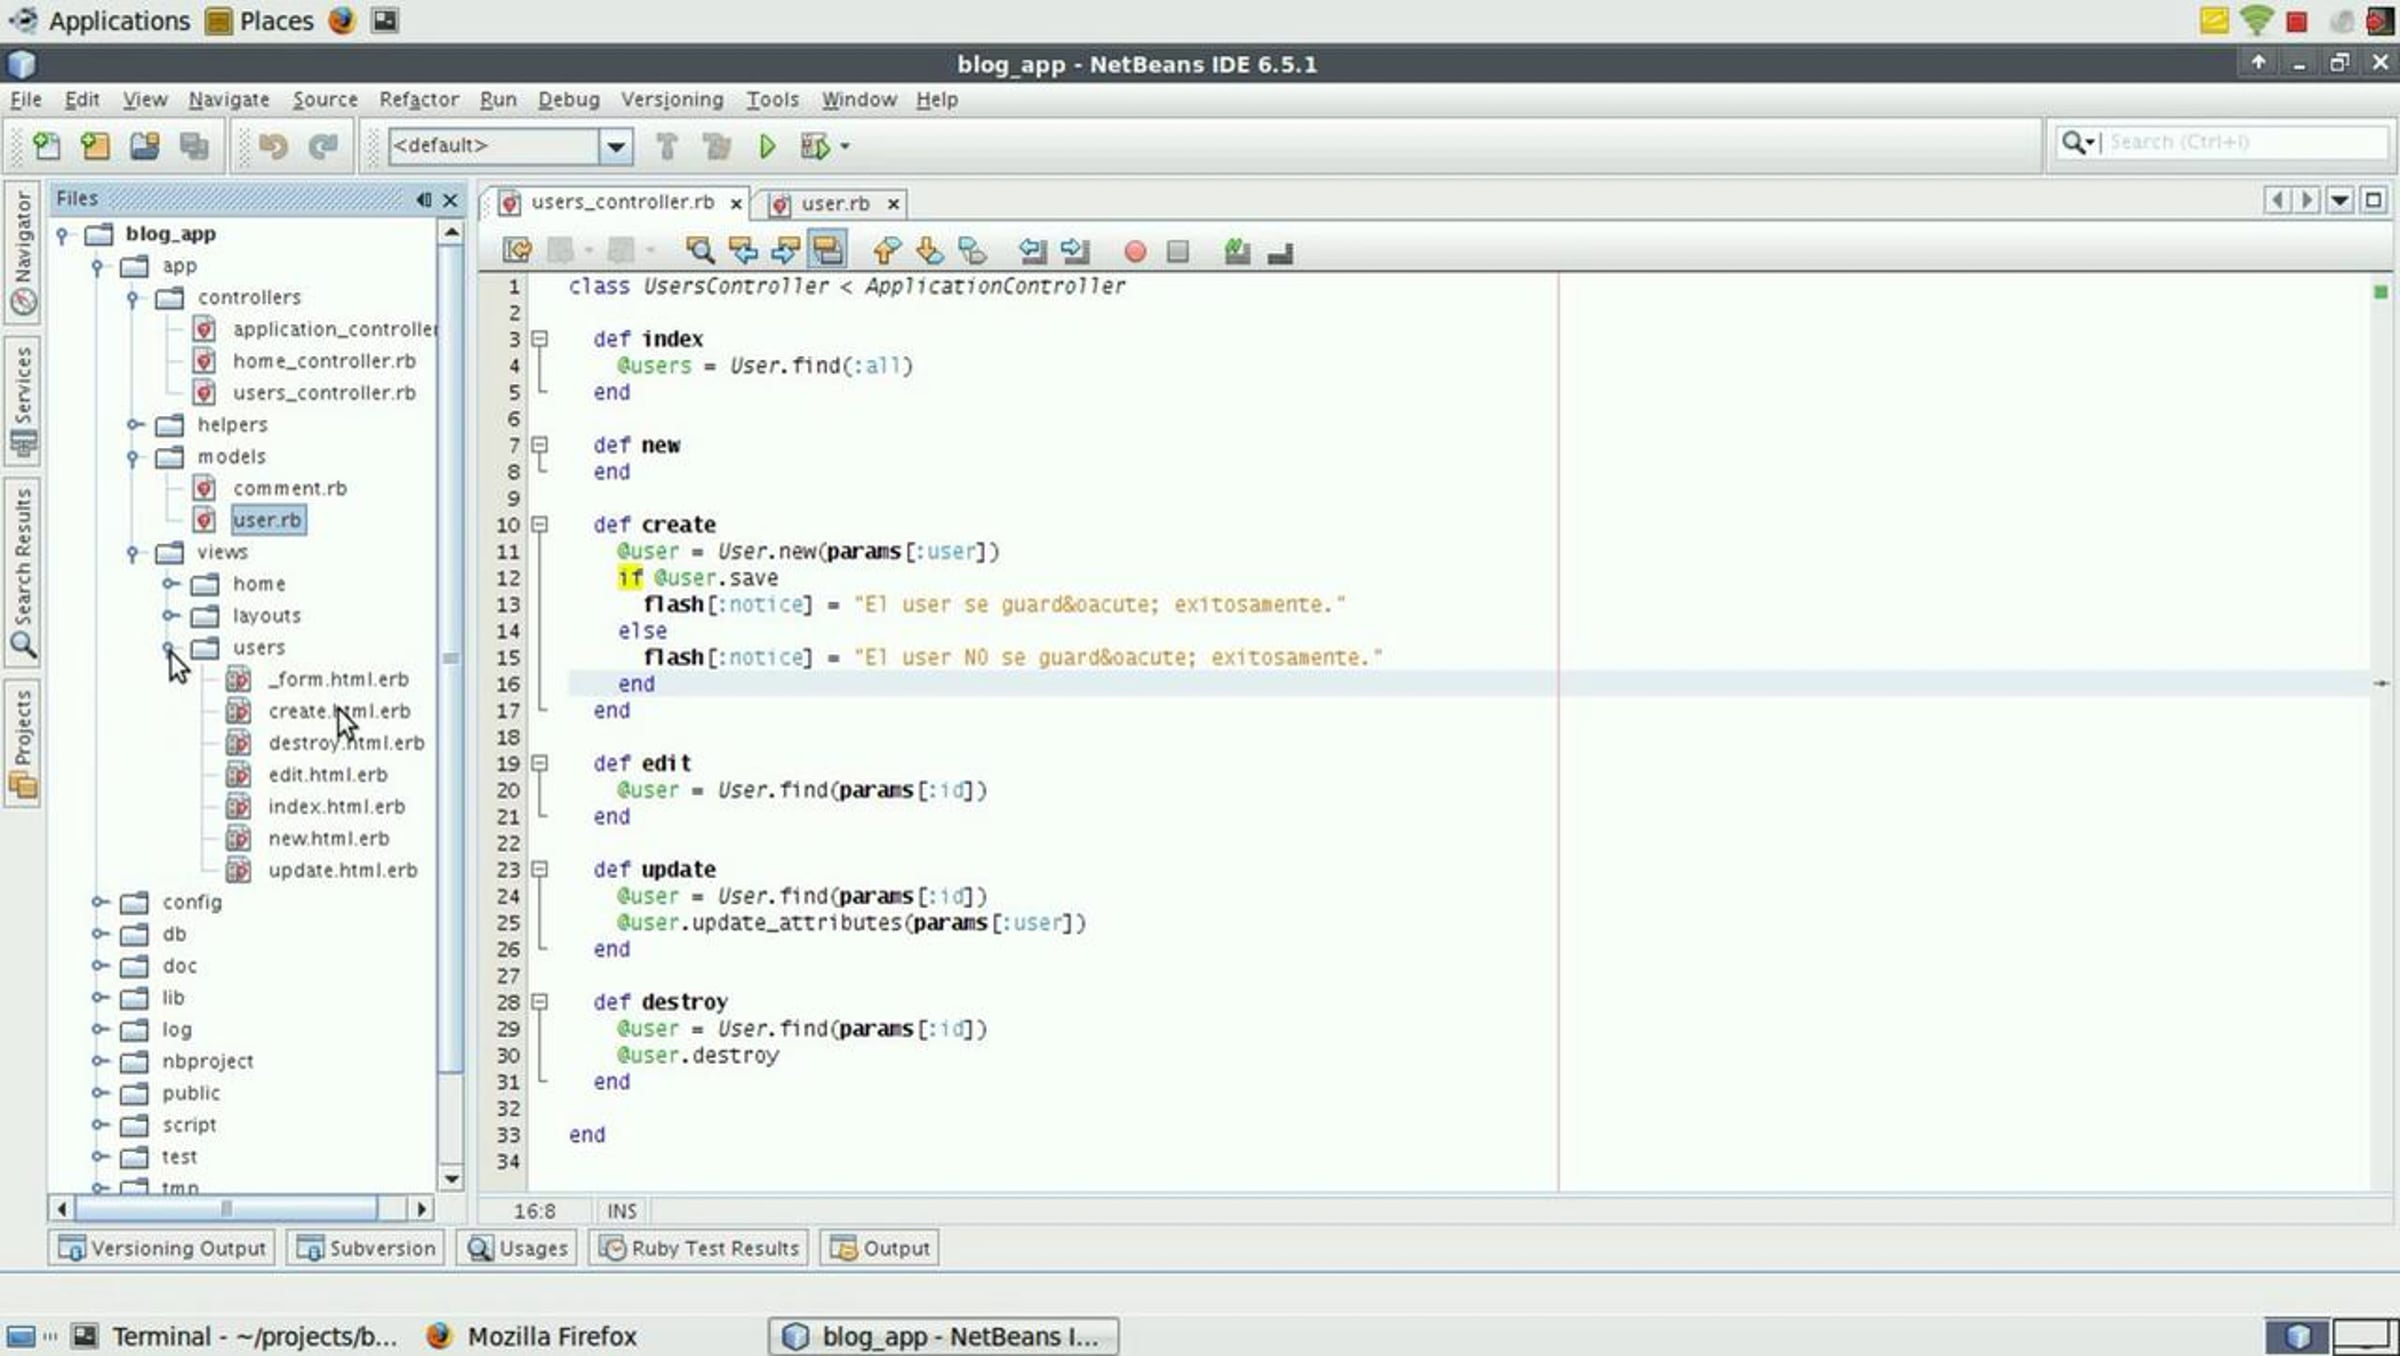
Task: Open the Tools menu
Action: tap(772, 100)
